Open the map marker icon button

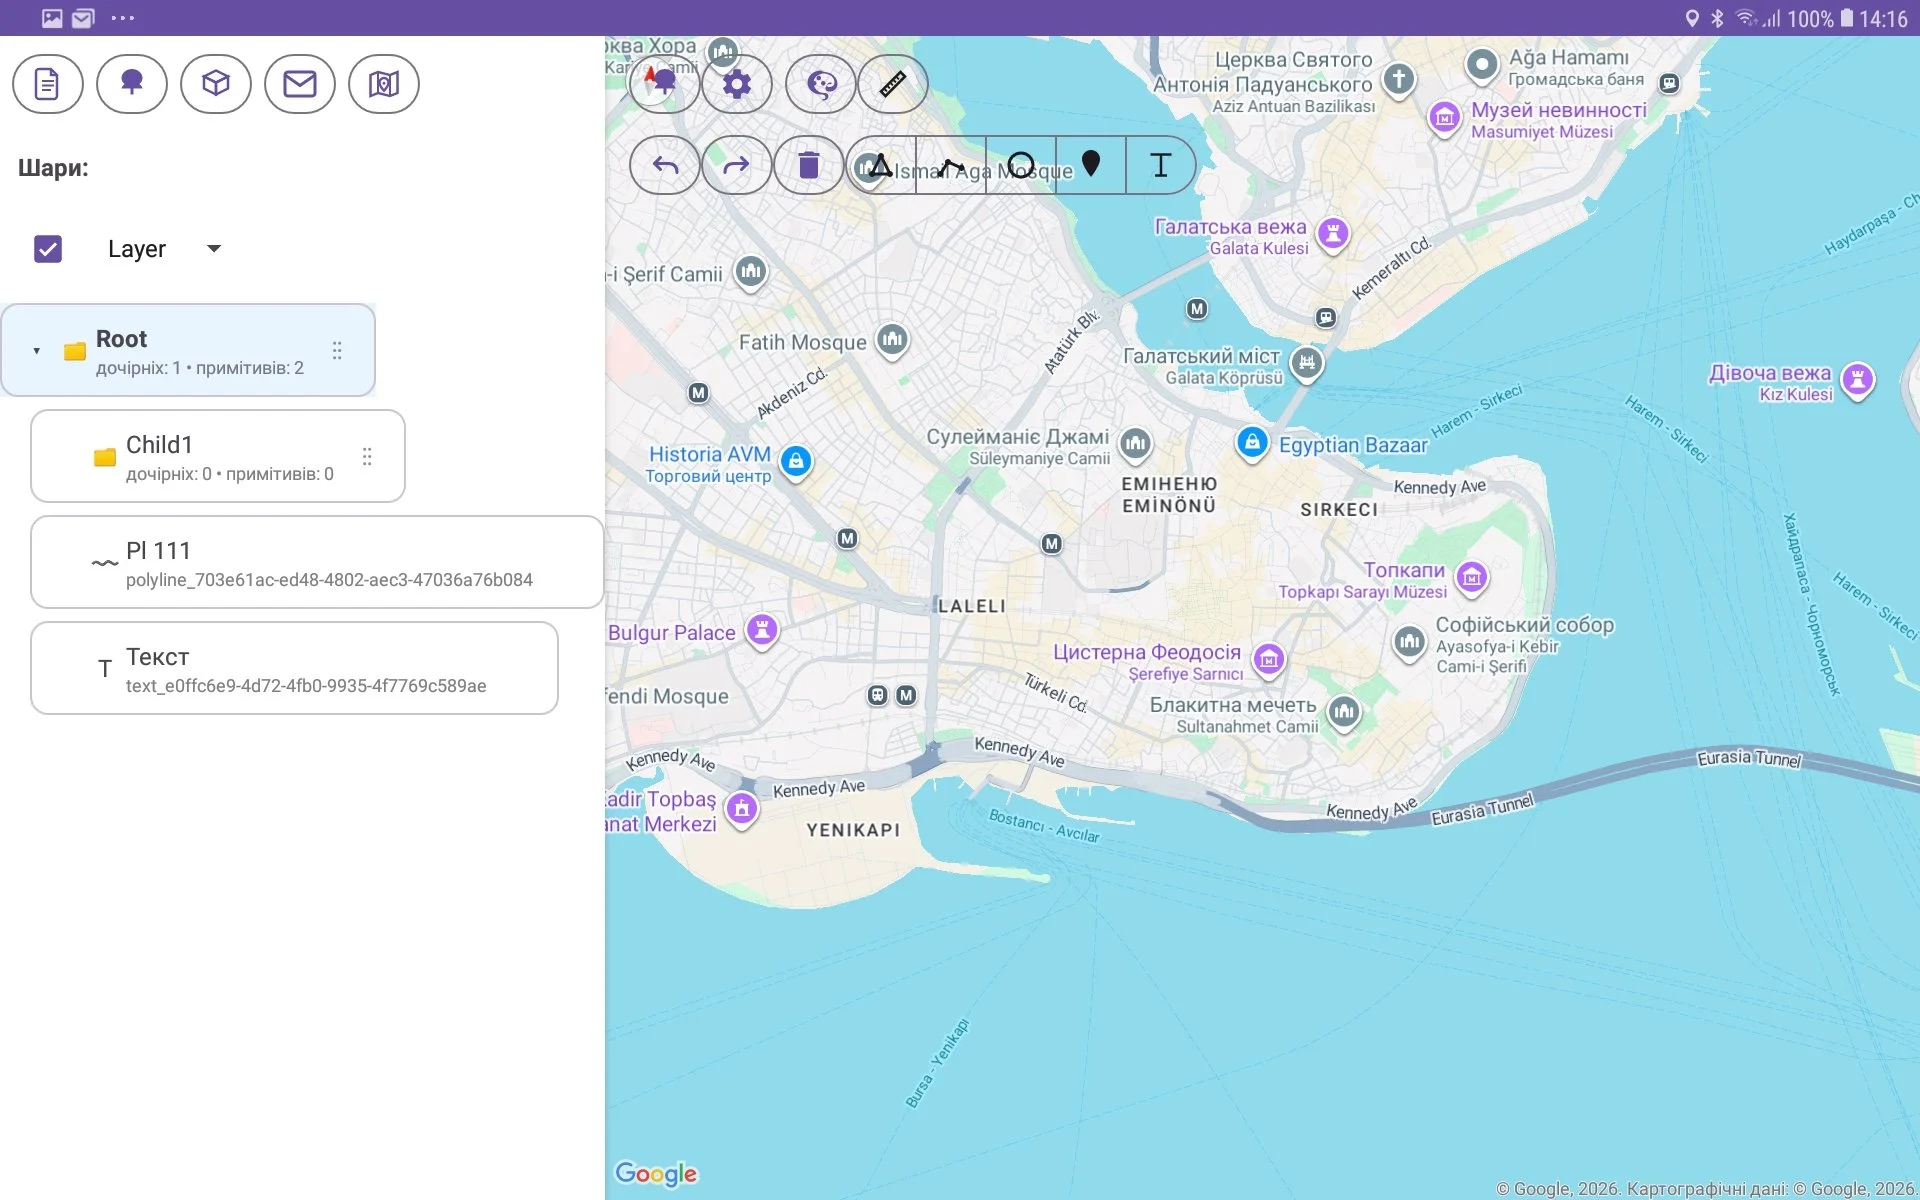pyautogui.click(x=383, y=84)
